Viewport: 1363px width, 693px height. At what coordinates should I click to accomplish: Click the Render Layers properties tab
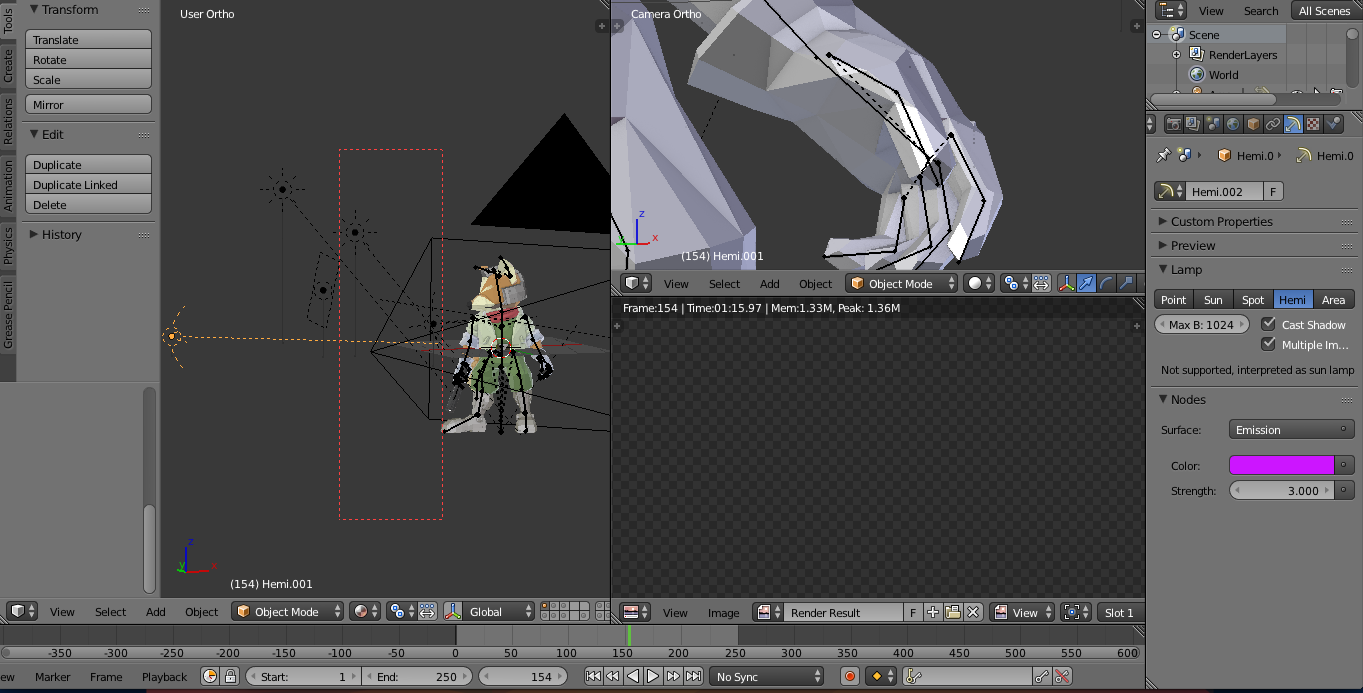tap(1192, 122)
